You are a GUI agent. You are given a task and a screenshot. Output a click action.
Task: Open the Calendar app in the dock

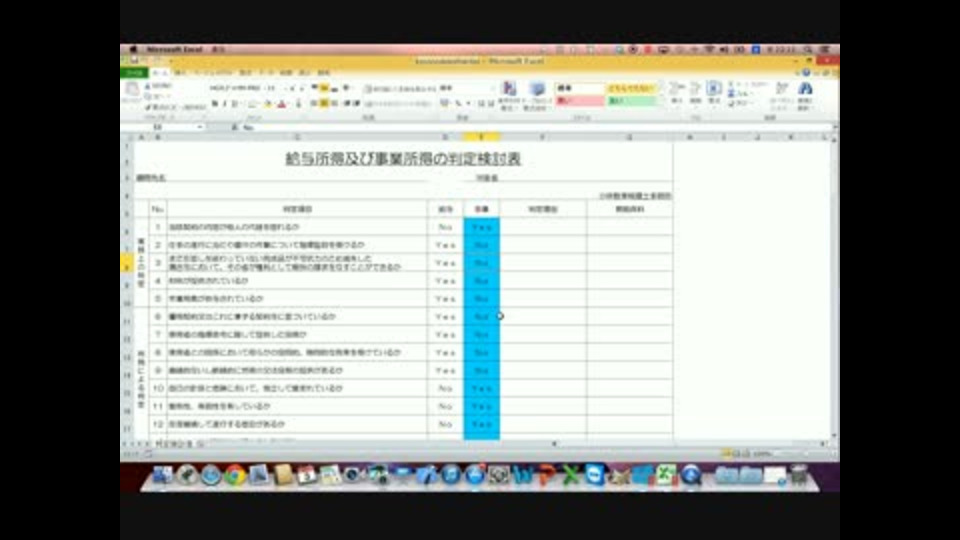click(306, 475)
